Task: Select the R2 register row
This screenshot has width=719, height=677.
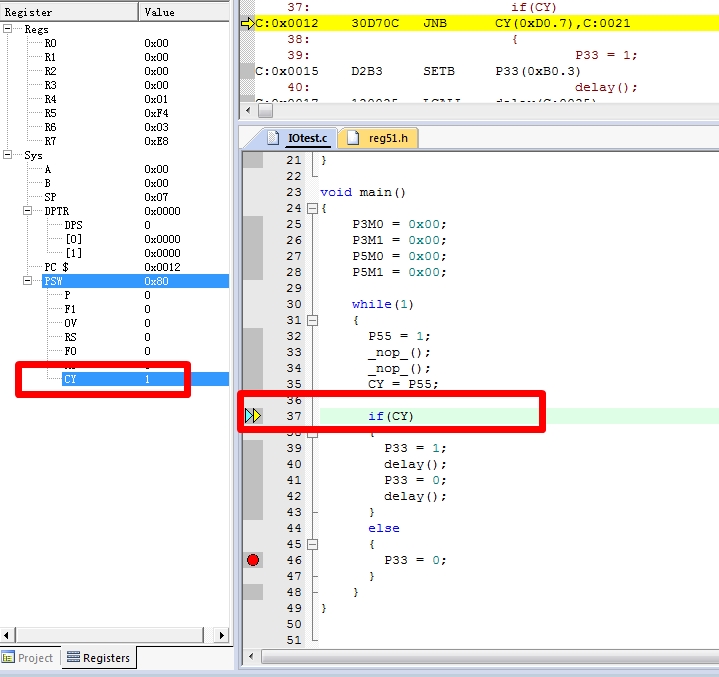Action: [x=135, y=71]
